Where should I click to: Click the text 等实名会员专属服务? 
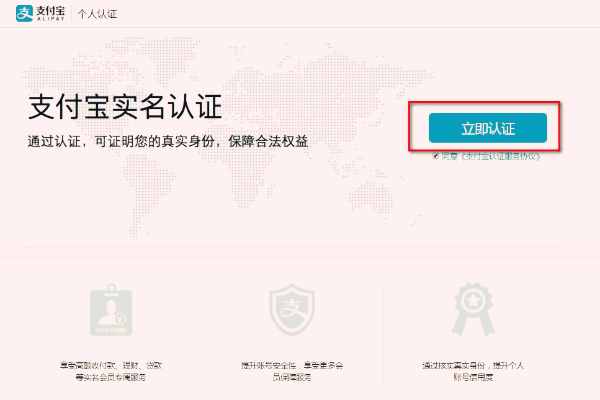108,377
